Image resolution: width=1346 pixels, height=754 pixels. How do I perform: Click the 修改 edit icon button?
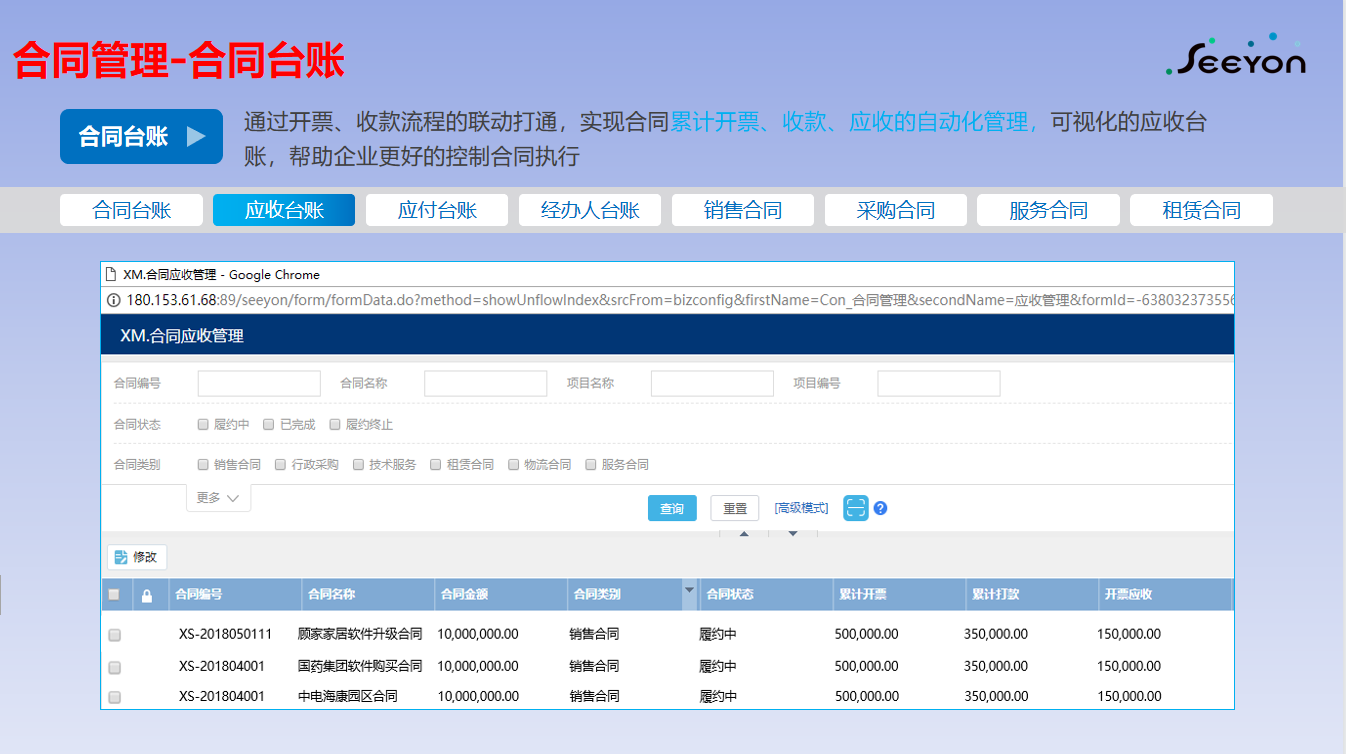point(137,557)
